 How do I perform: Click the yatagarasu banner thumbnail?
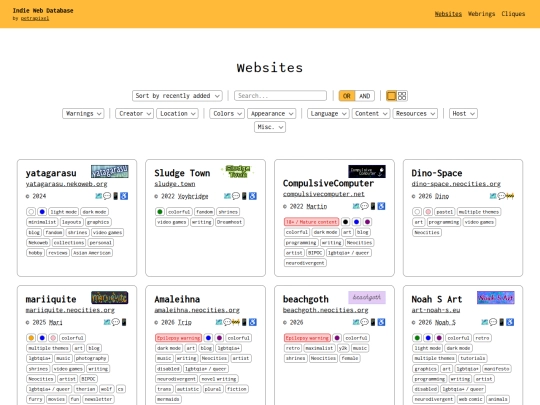[110, 172]
